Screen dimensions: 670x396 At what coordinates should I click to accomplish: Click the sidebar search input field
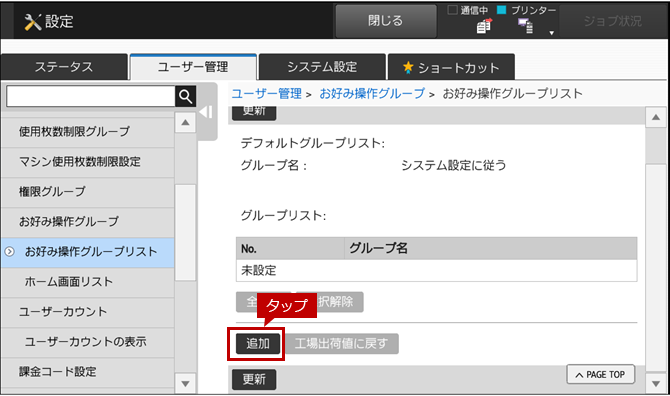[x=91, y=97]
